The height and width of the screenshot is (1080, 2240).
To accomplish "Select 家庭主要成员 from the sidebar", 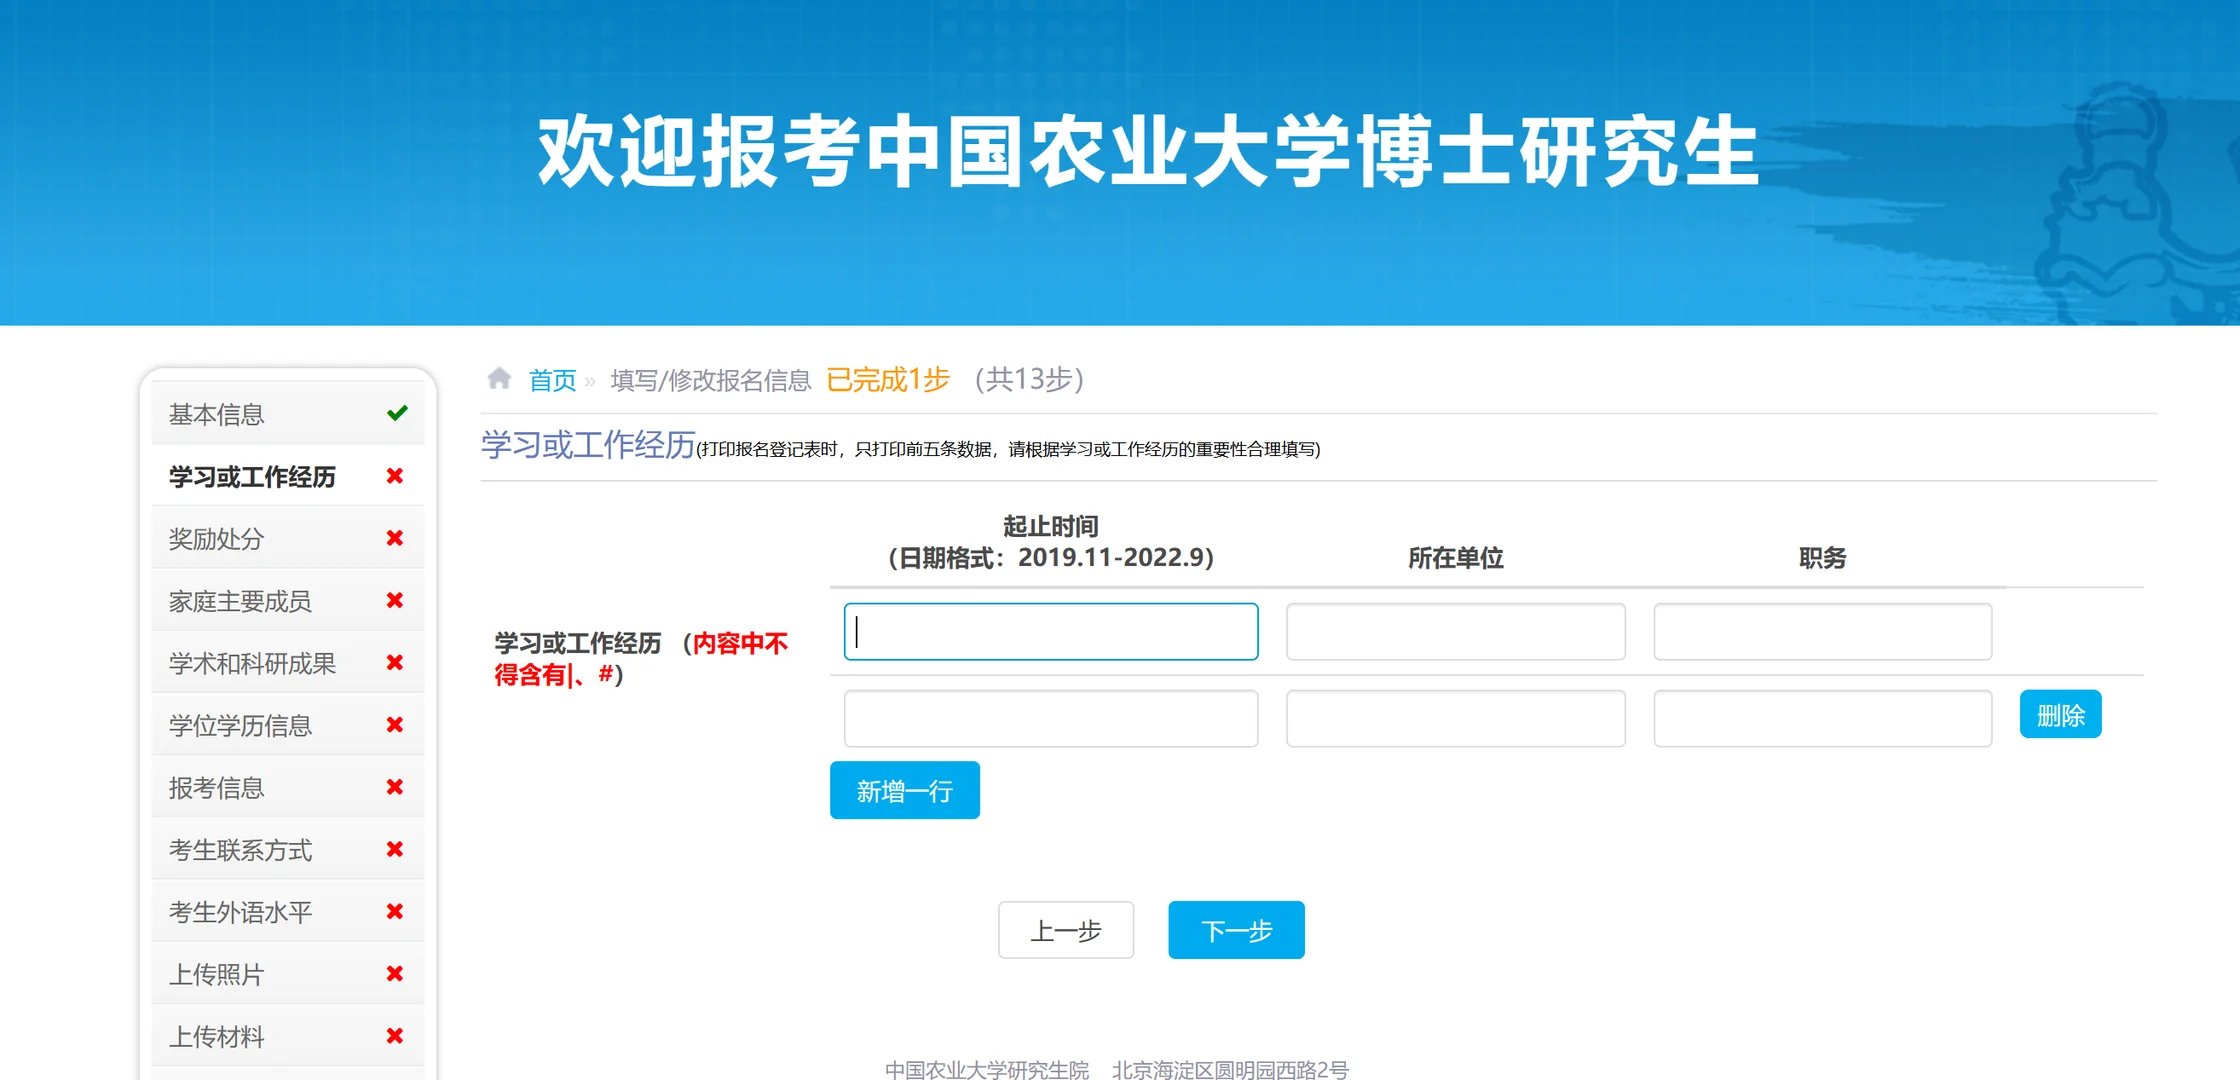I will [241, 600].
